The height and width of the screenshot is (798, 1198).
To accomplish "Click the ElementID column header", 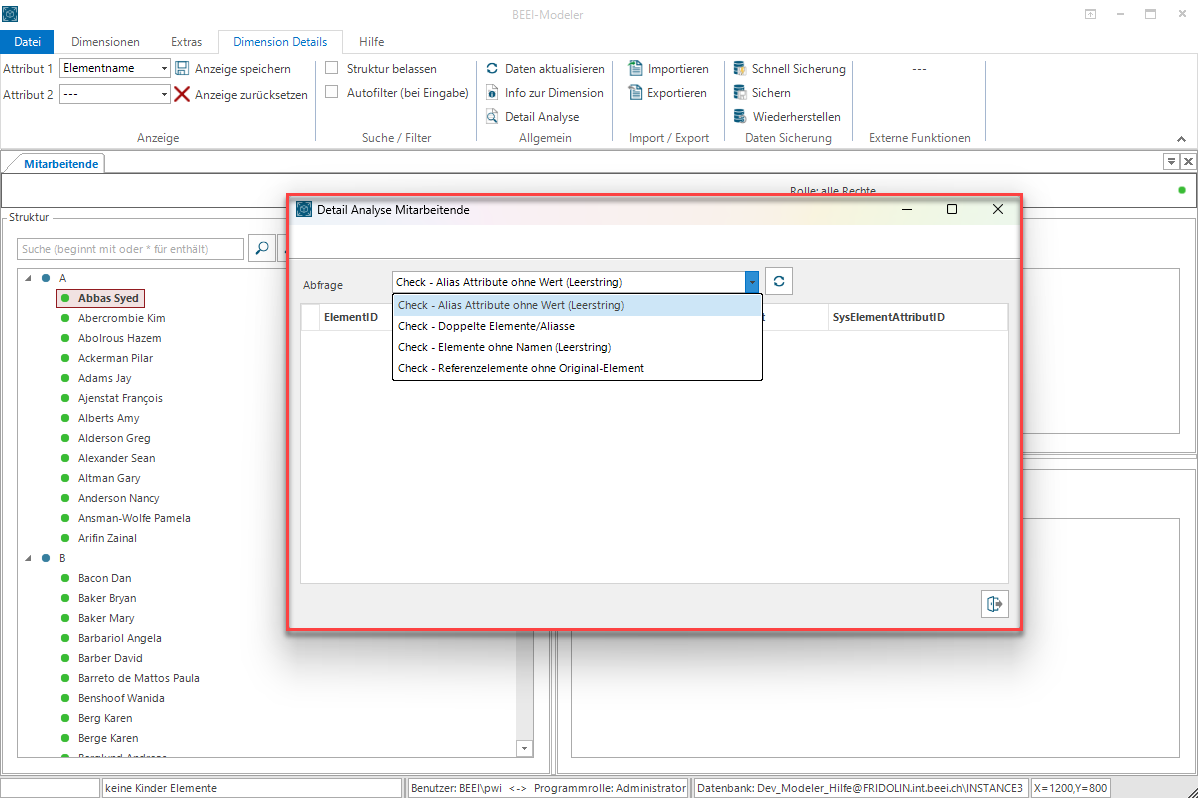I will [x=351, y=317].
